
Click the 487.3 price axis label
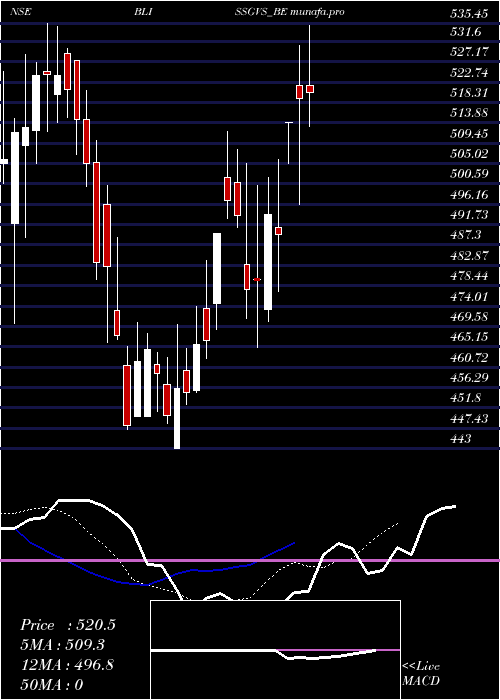(466, 235)
